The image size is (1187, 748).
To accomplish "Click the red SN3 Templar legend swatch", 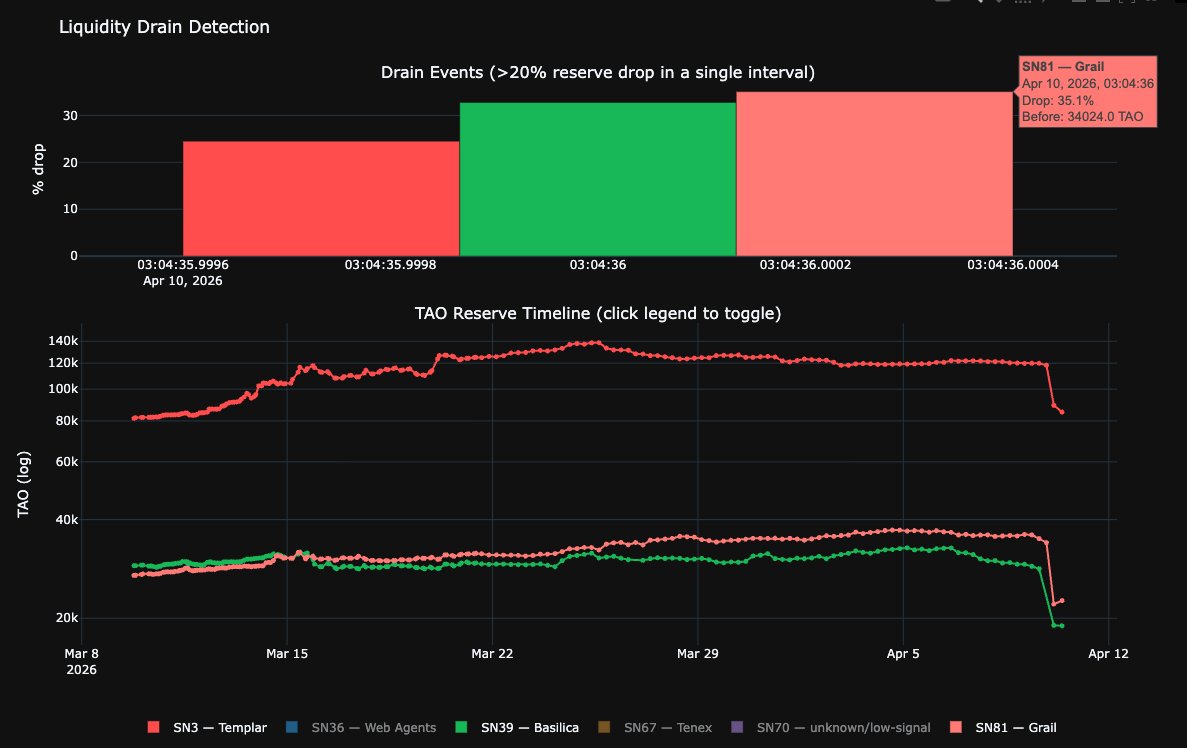I will tap(153, 727).
